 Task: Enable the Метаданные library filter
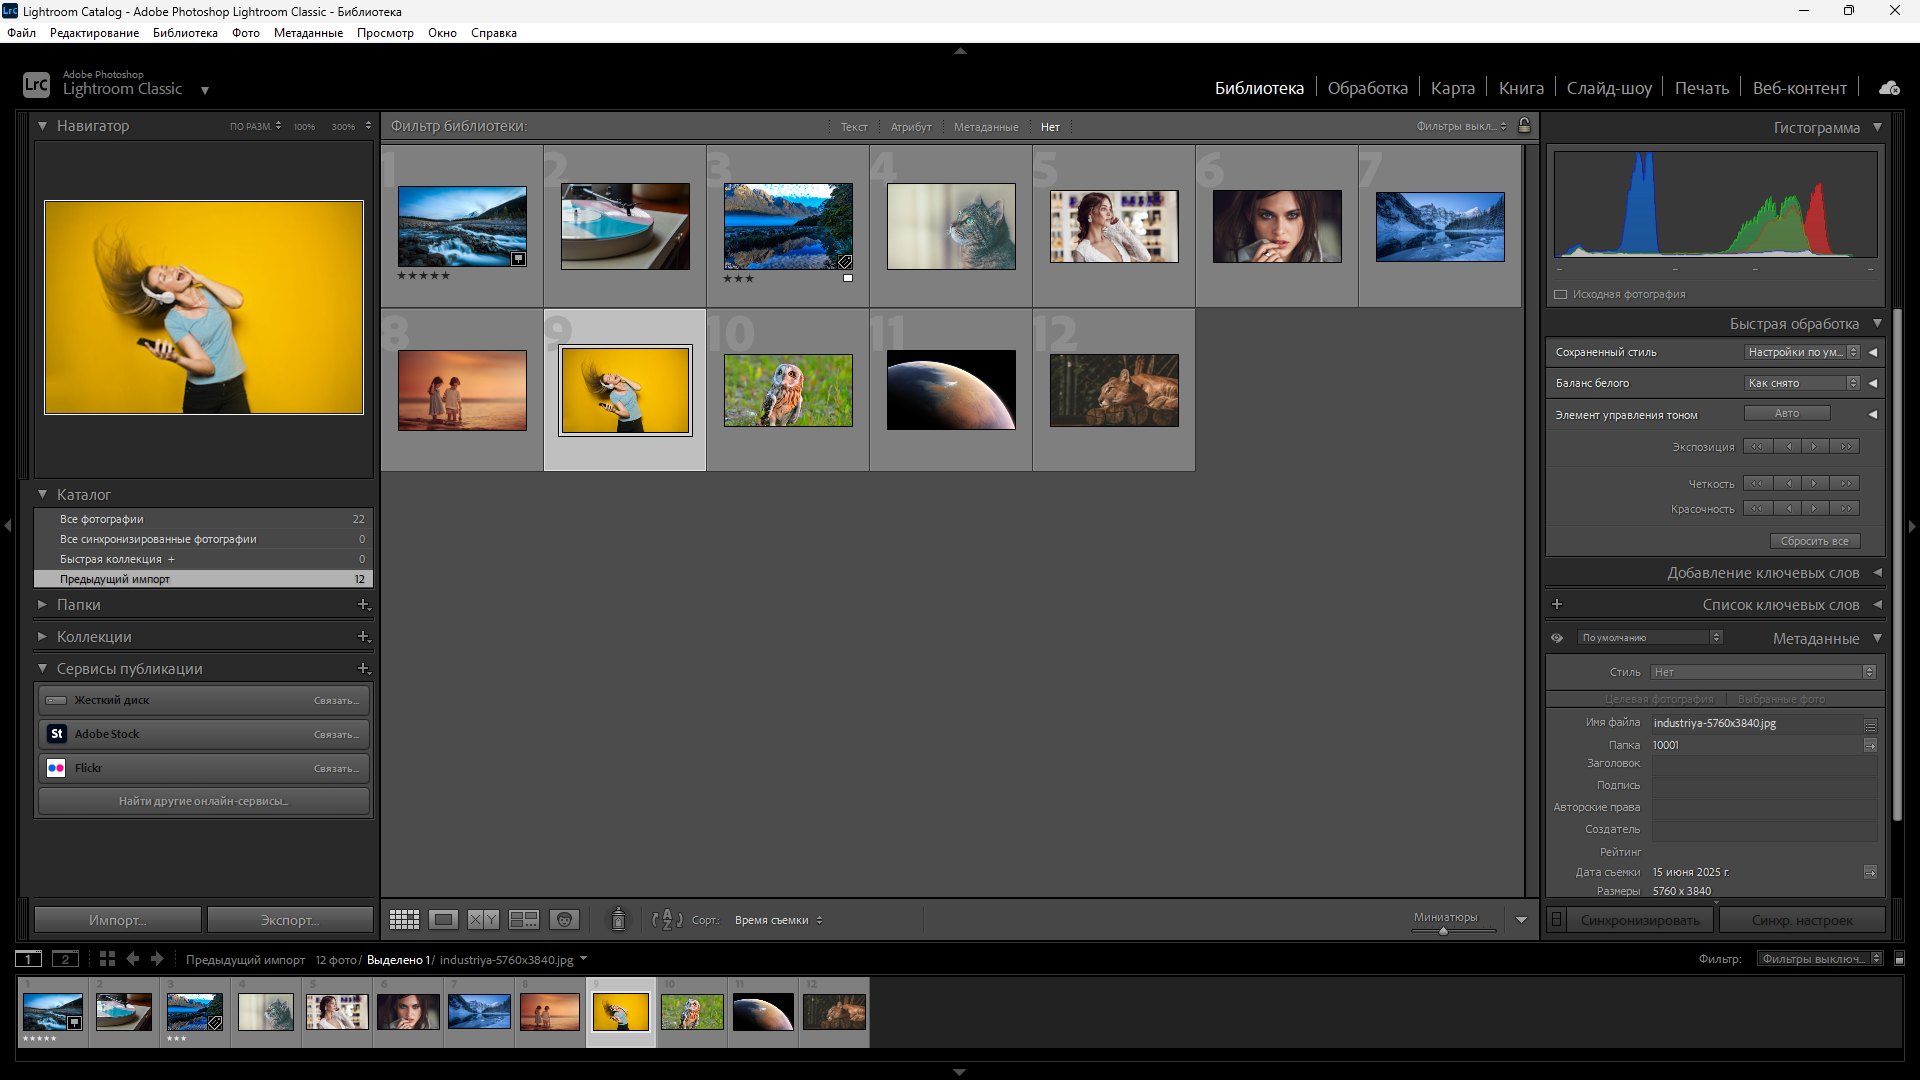pyautogui.click(x=986, y=127)
